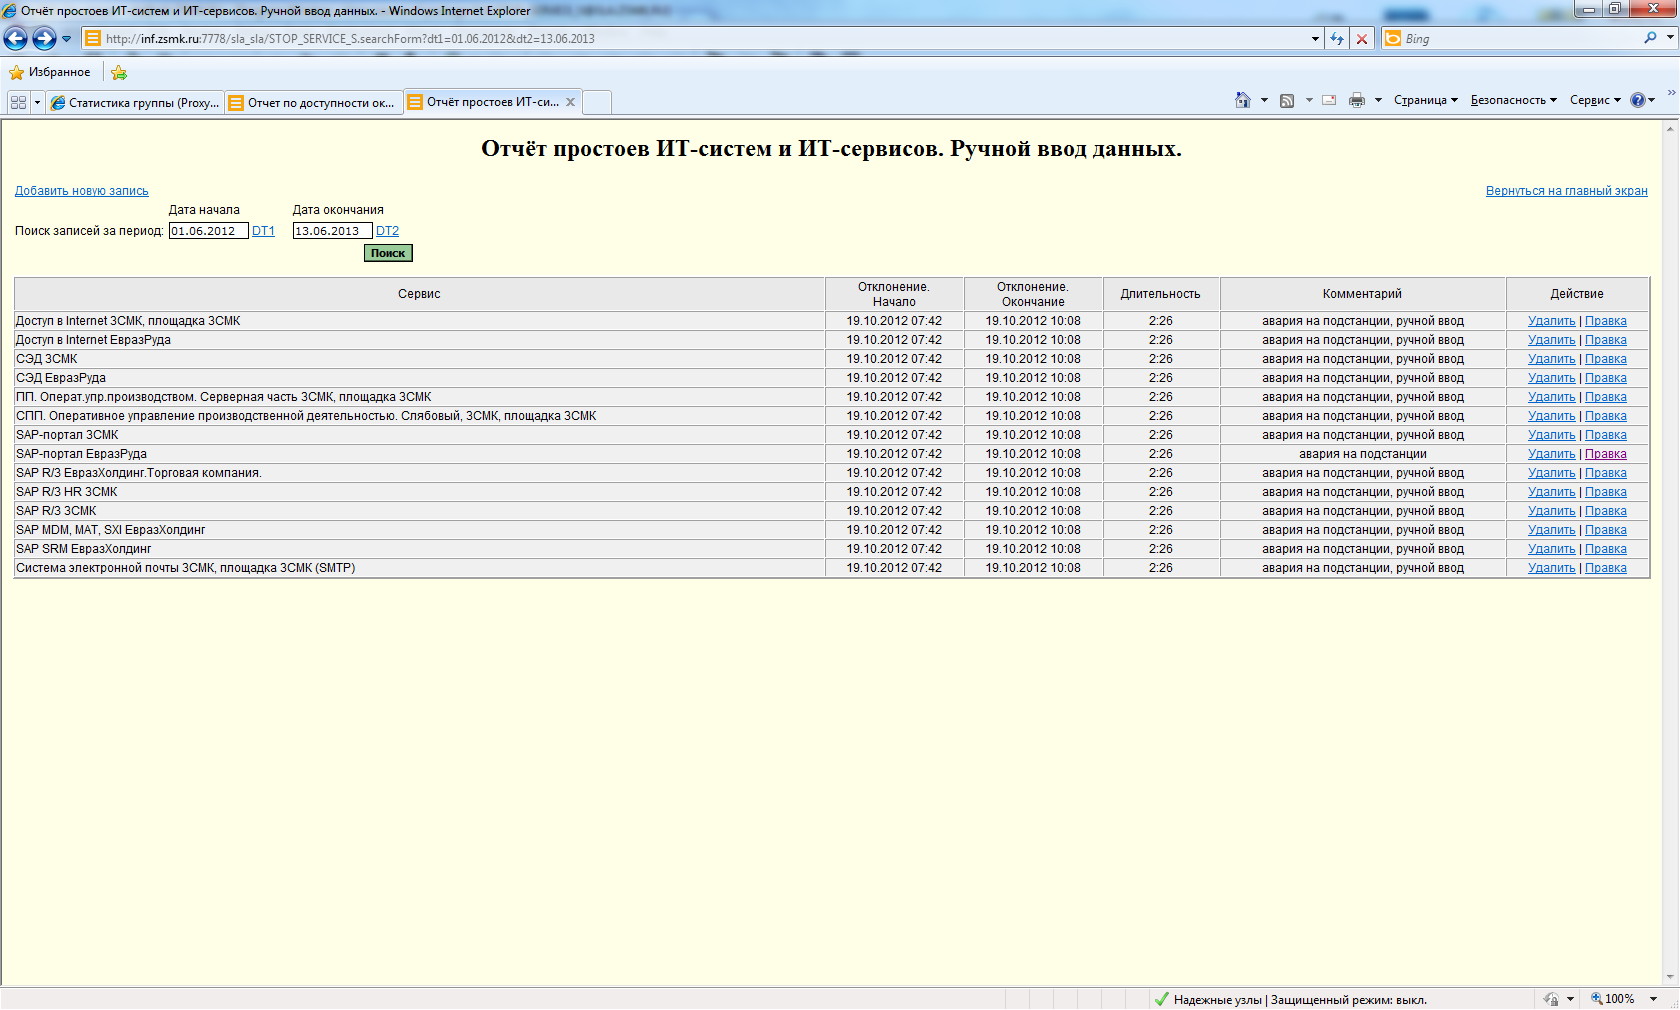Click Правка for SAP SRM ЕвразХолдинг row
The height and width of the screenshot is (1010, 1680).
tap(1605, 549)
